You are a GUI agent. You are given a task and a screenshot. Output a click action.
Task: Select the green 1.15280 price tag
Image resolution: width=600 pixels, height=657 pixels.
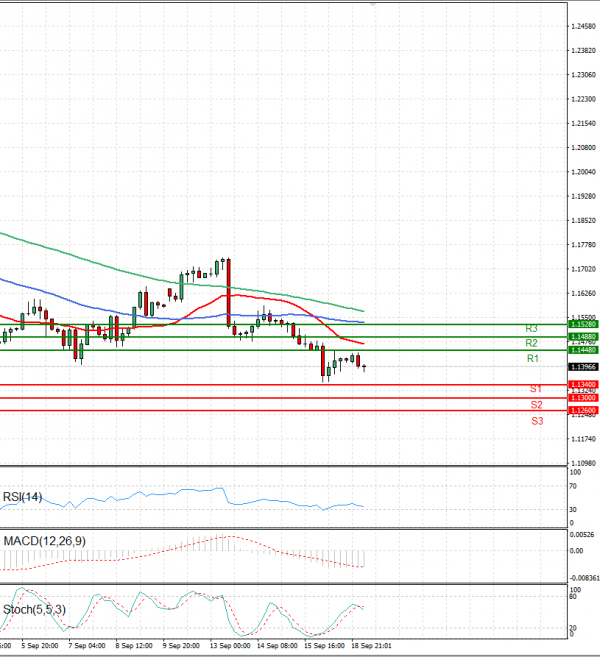pos(583,324)
